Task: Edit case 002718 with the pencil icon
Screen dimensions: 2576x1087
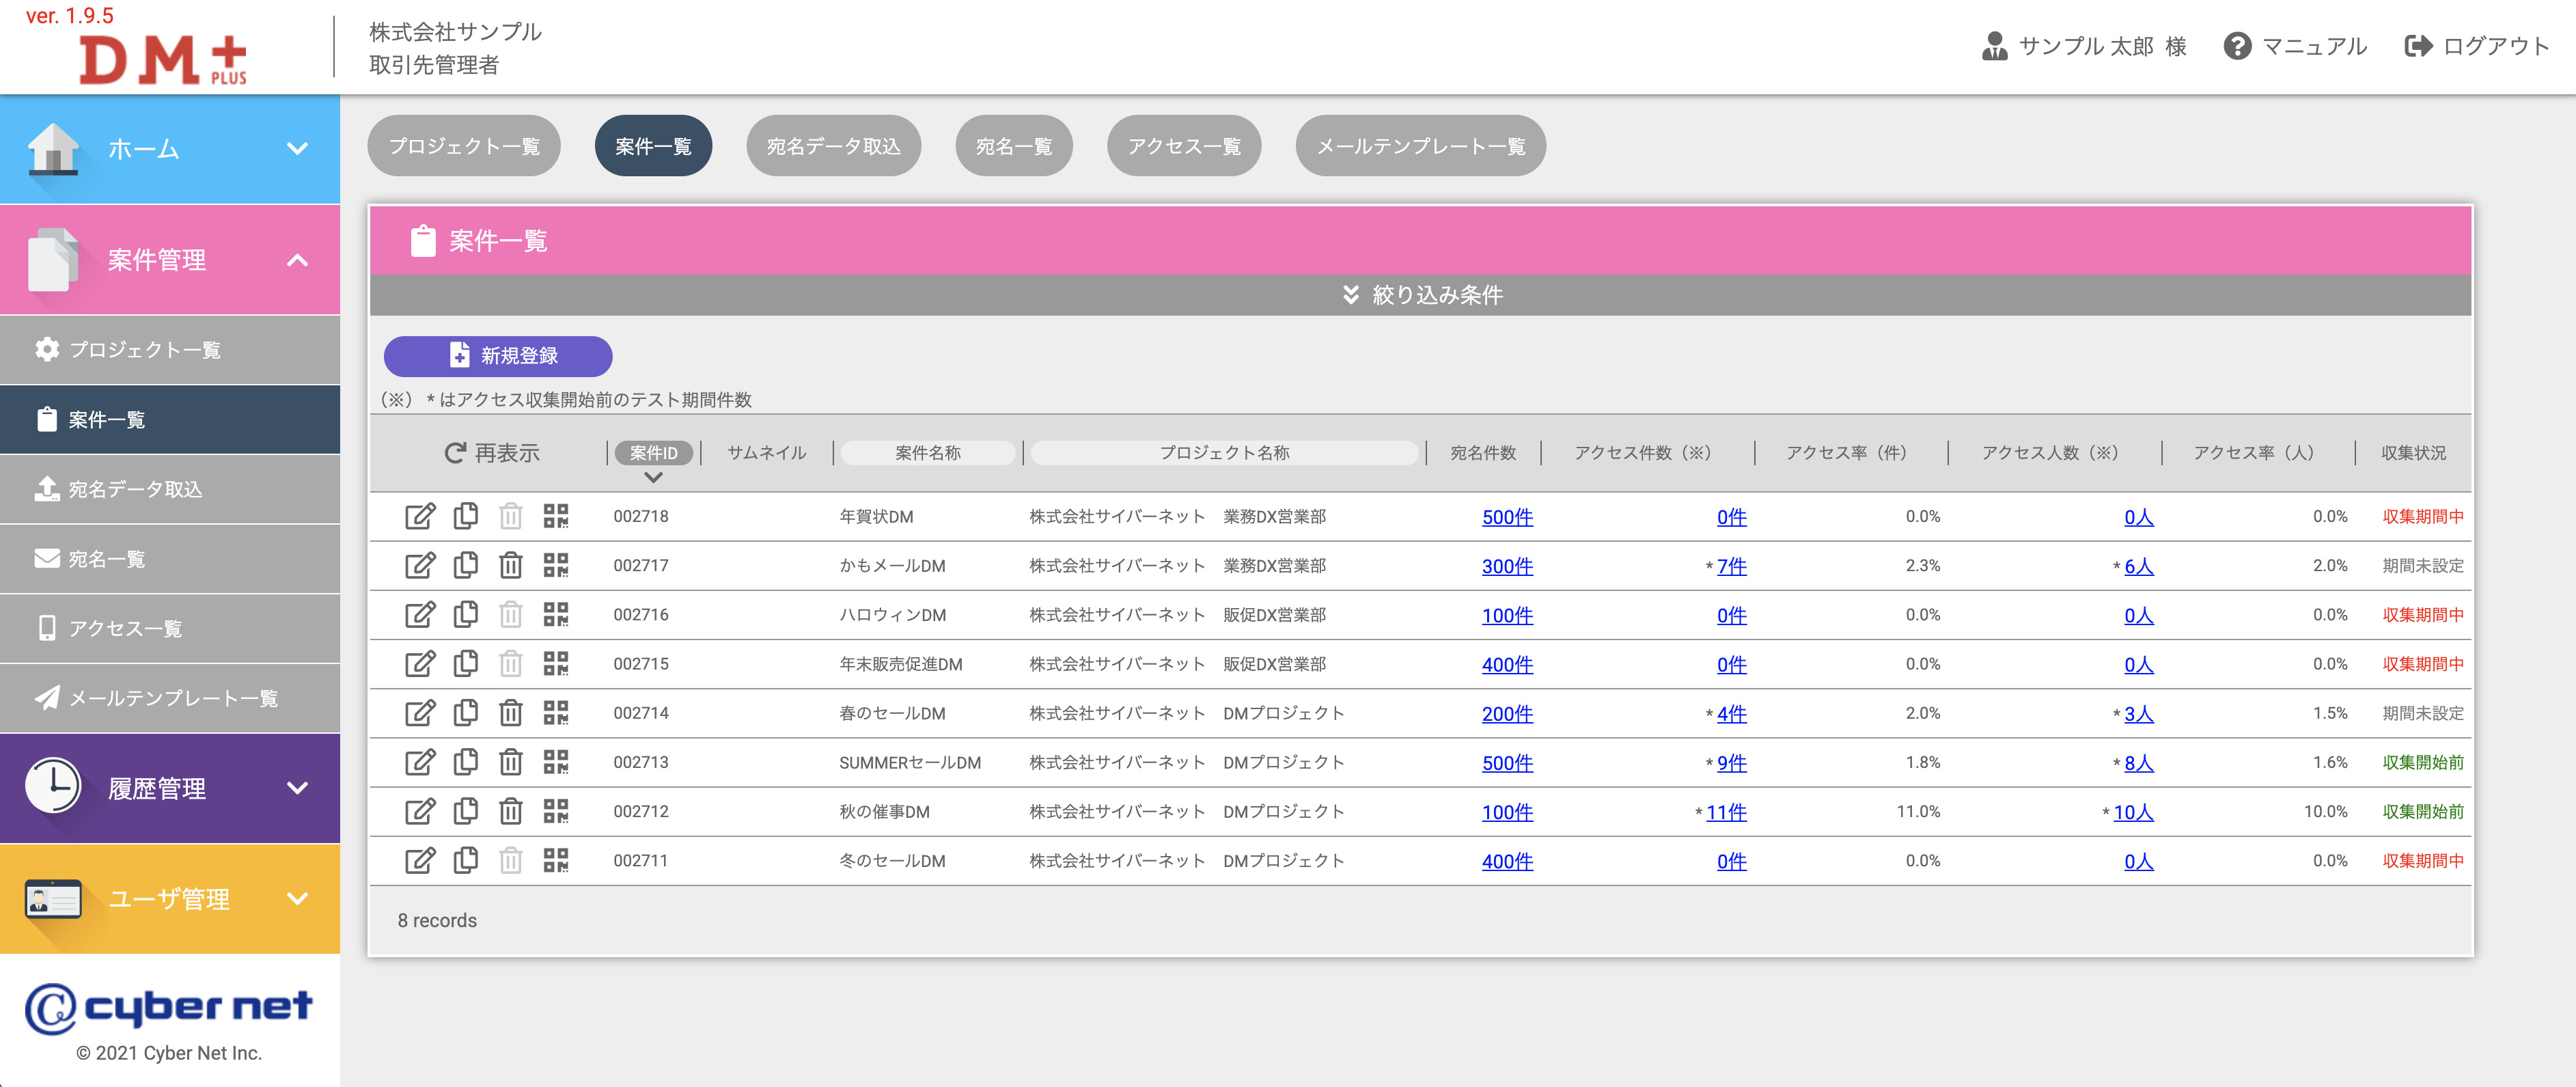Action: [420, 516]
